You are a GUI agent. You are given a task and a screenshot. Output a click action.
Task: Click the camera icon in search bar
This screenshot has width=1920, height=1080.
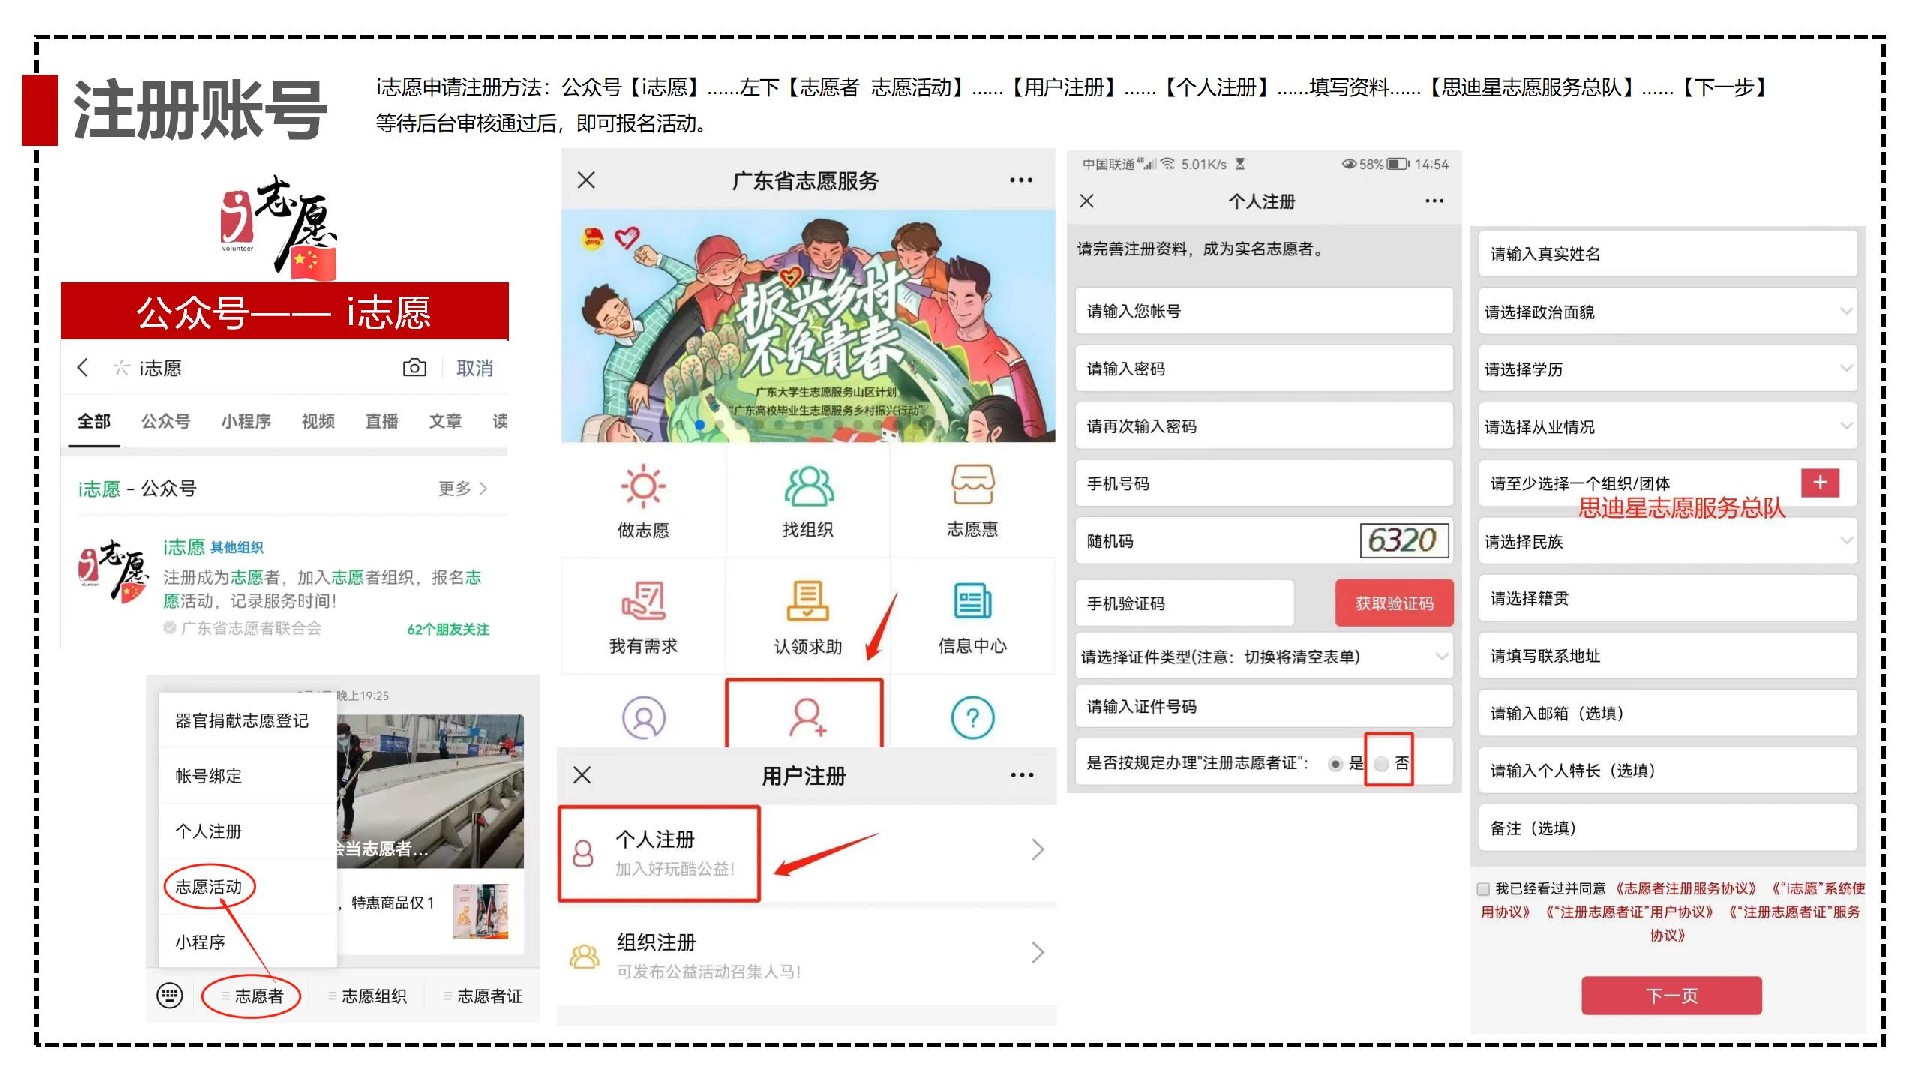coord(414,368)
